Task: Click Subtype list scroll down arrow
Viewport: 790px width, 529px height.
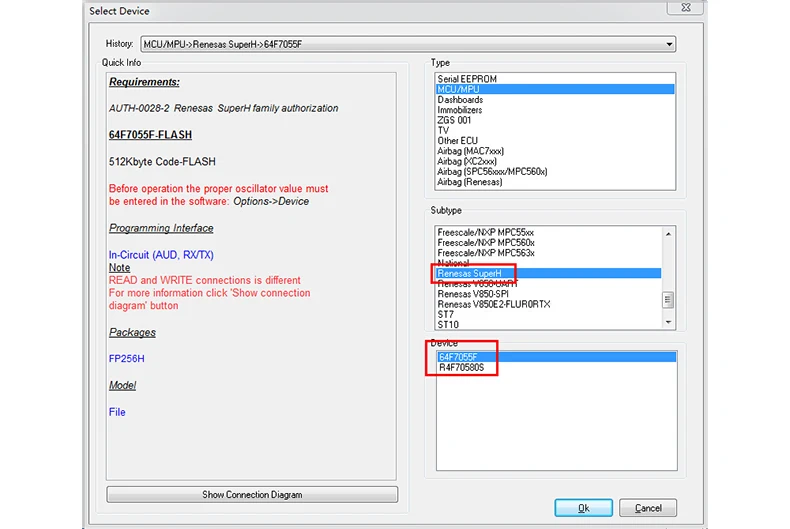Action: [x=668, y=322]
